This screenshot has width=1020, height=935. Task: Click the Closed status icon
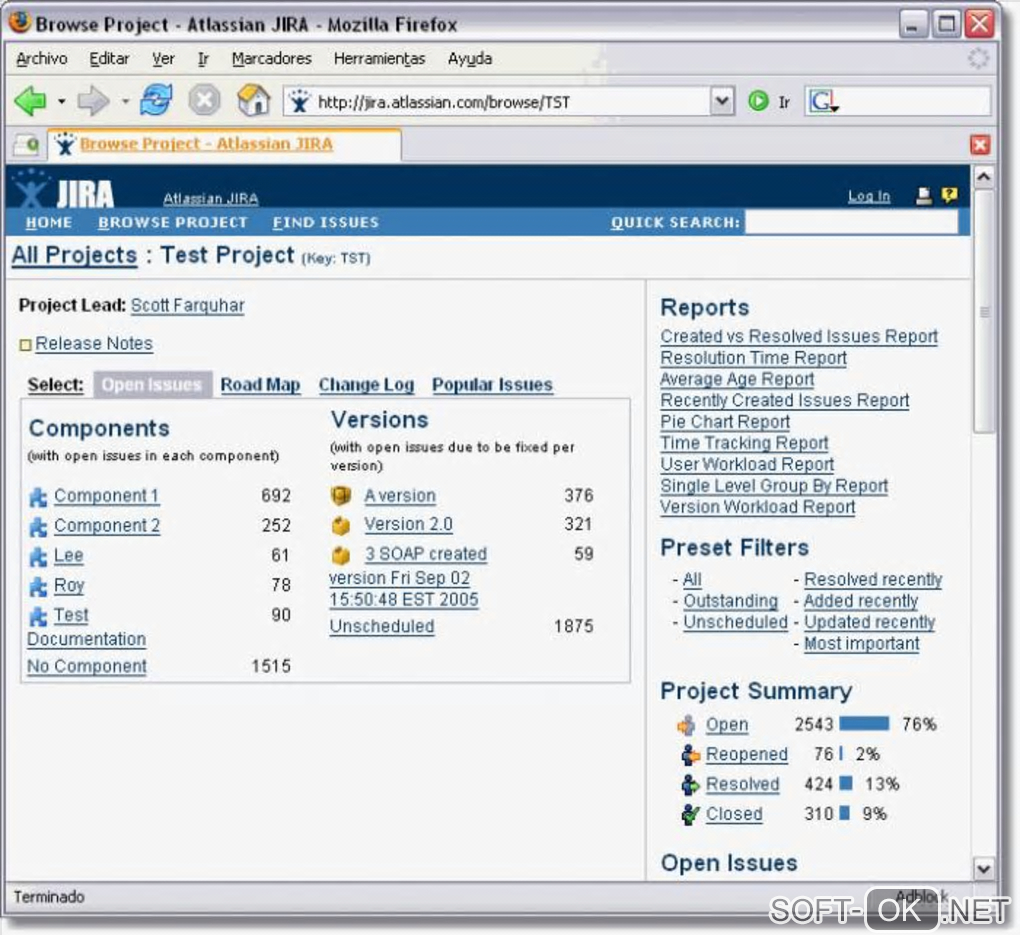point(690,815)
